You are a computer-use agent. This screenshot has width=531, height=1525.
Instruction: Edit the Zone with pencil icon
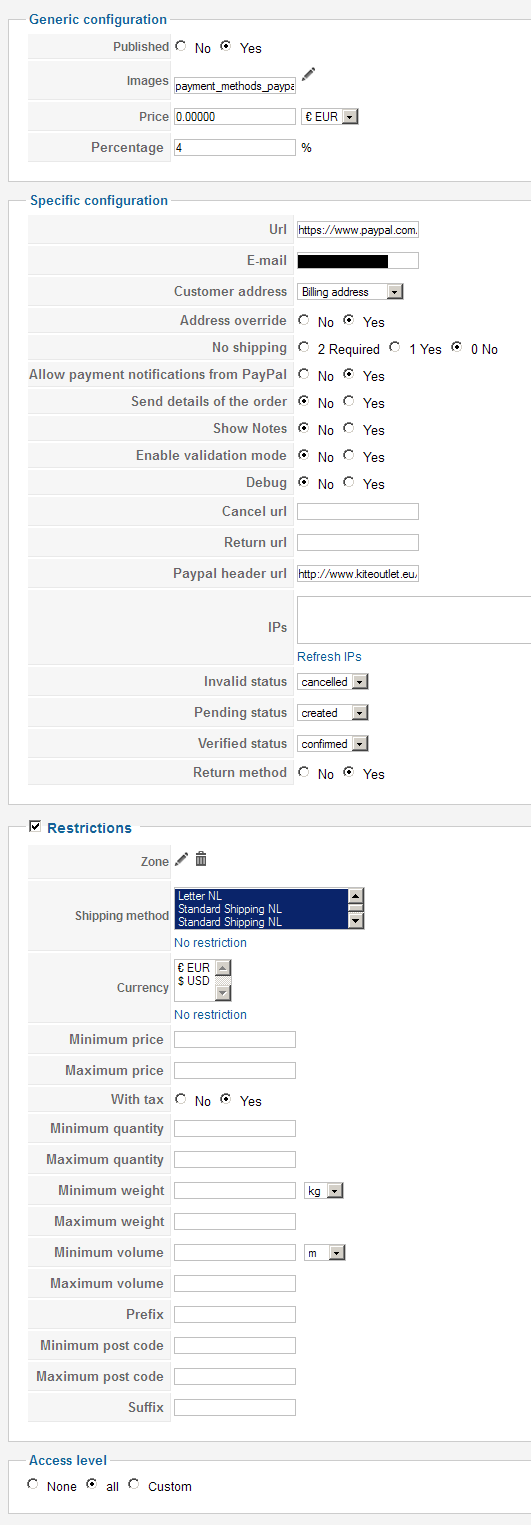[181, 858]
